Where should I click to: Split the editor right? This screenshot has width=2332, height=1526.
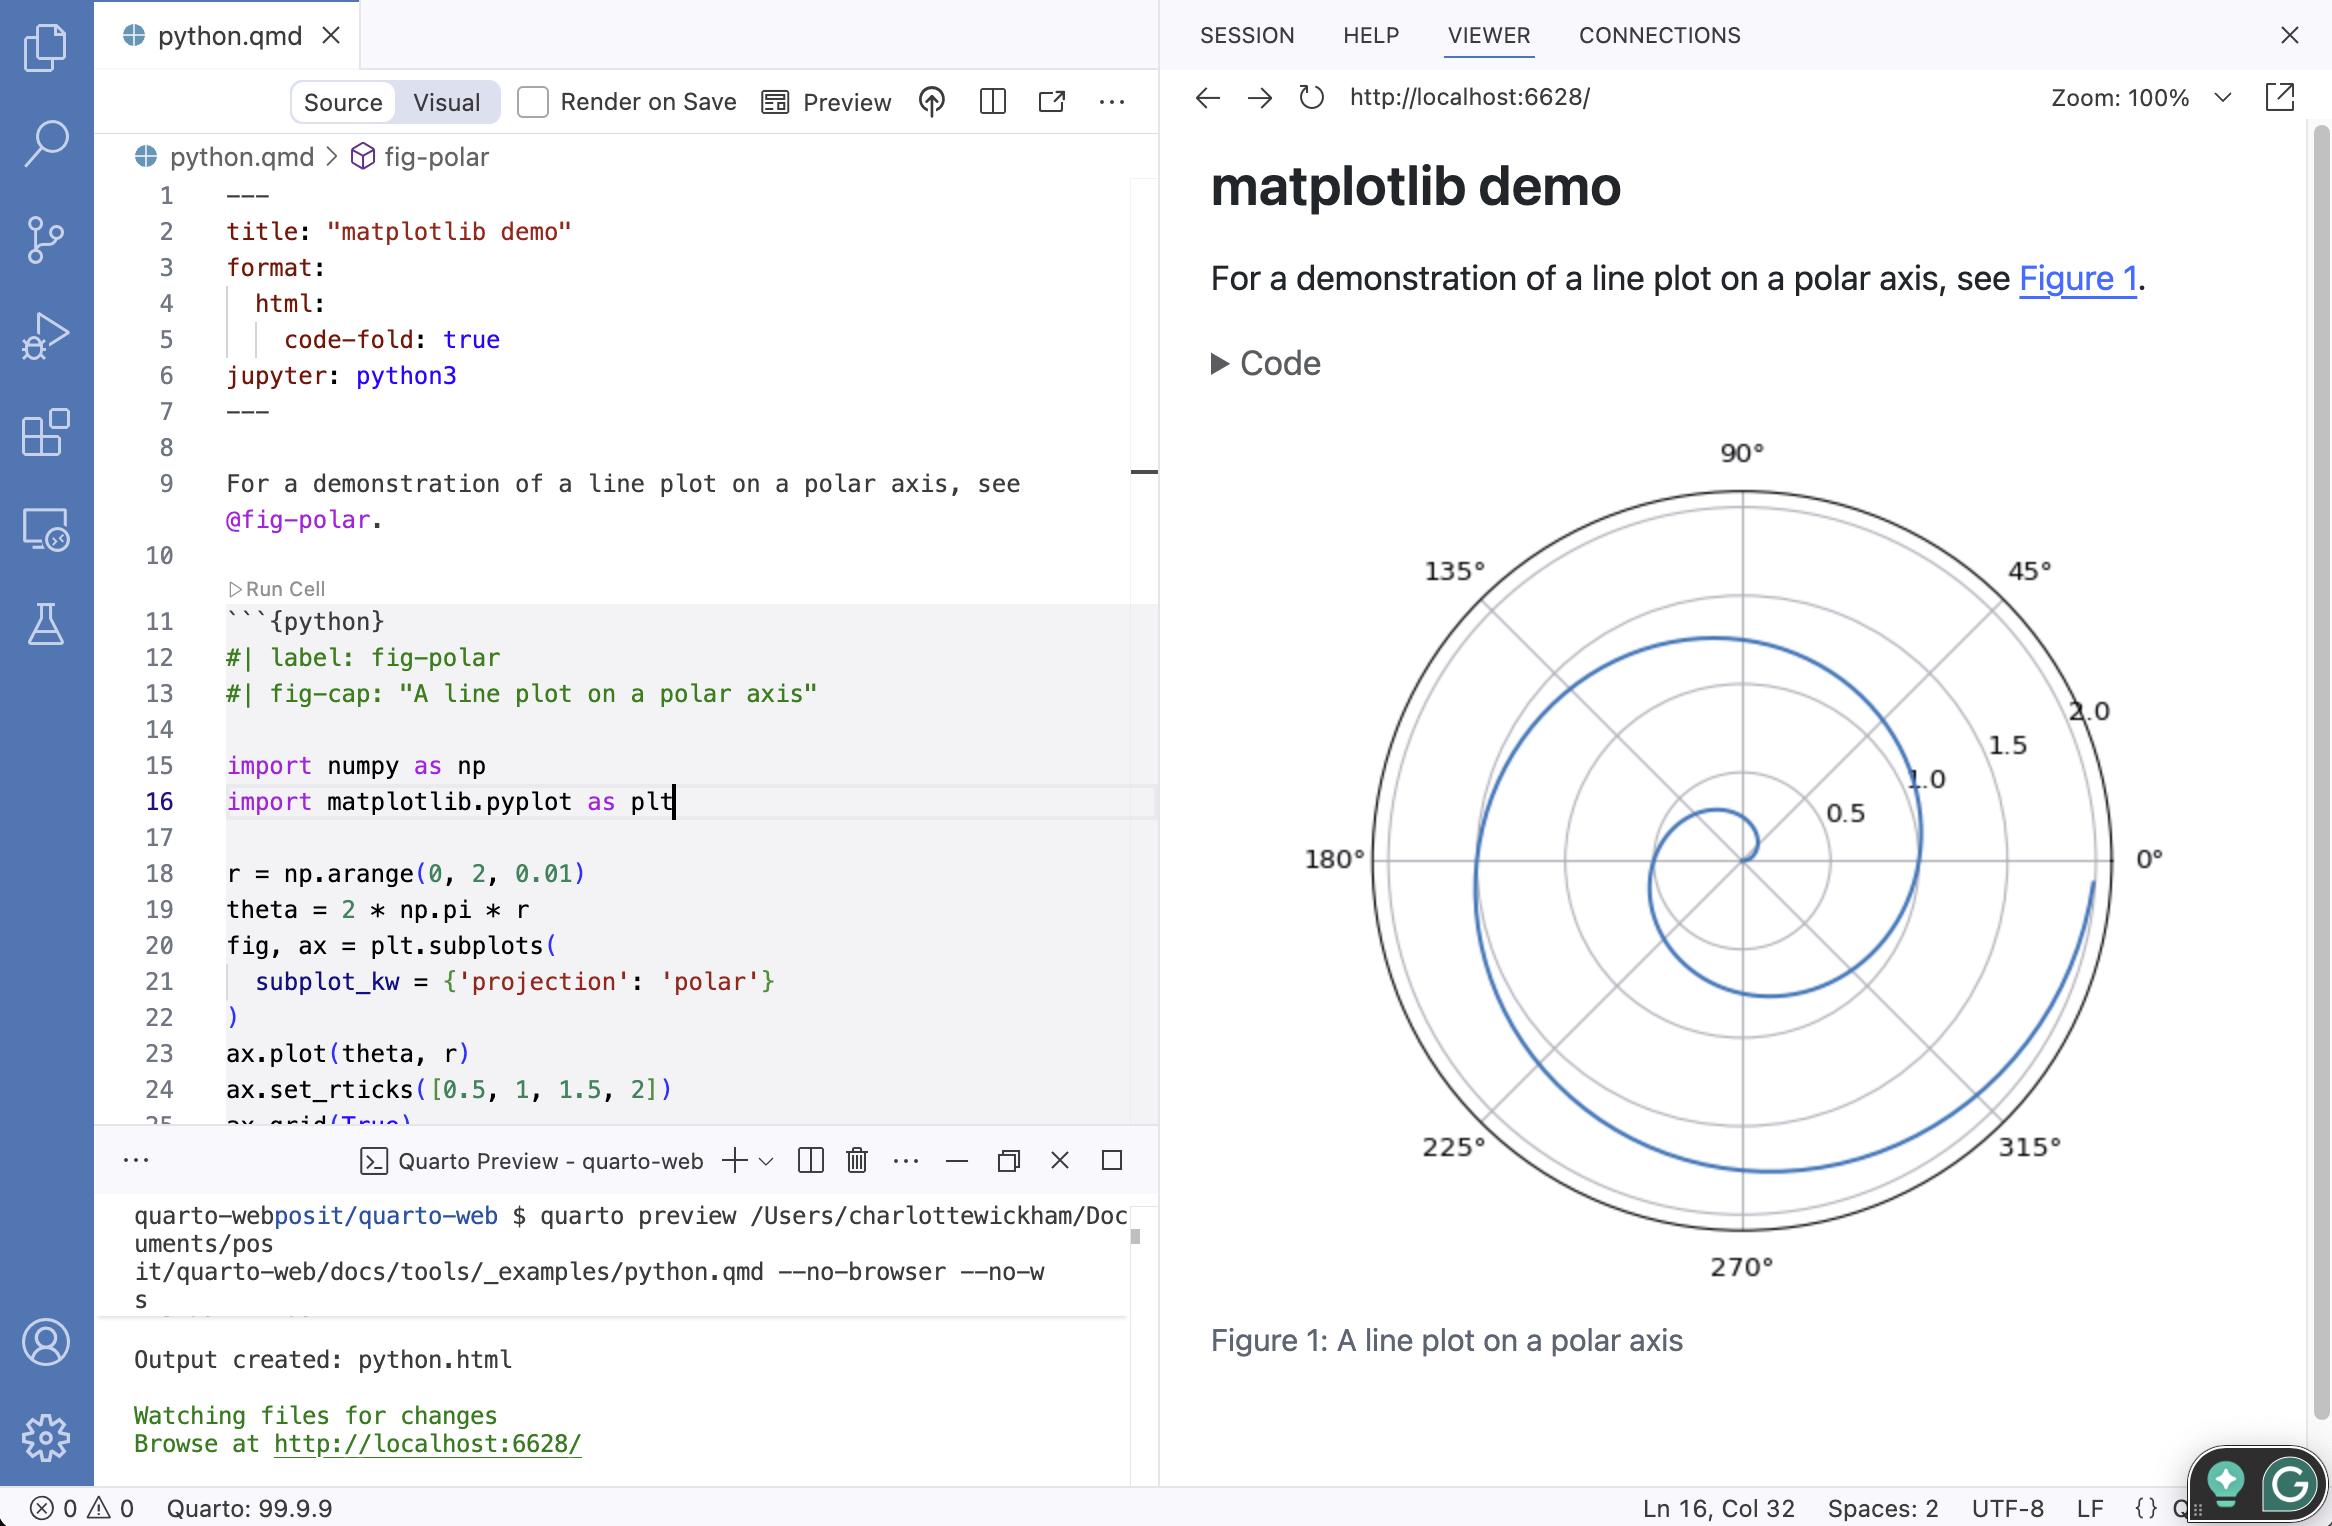[x=992, y=102]
